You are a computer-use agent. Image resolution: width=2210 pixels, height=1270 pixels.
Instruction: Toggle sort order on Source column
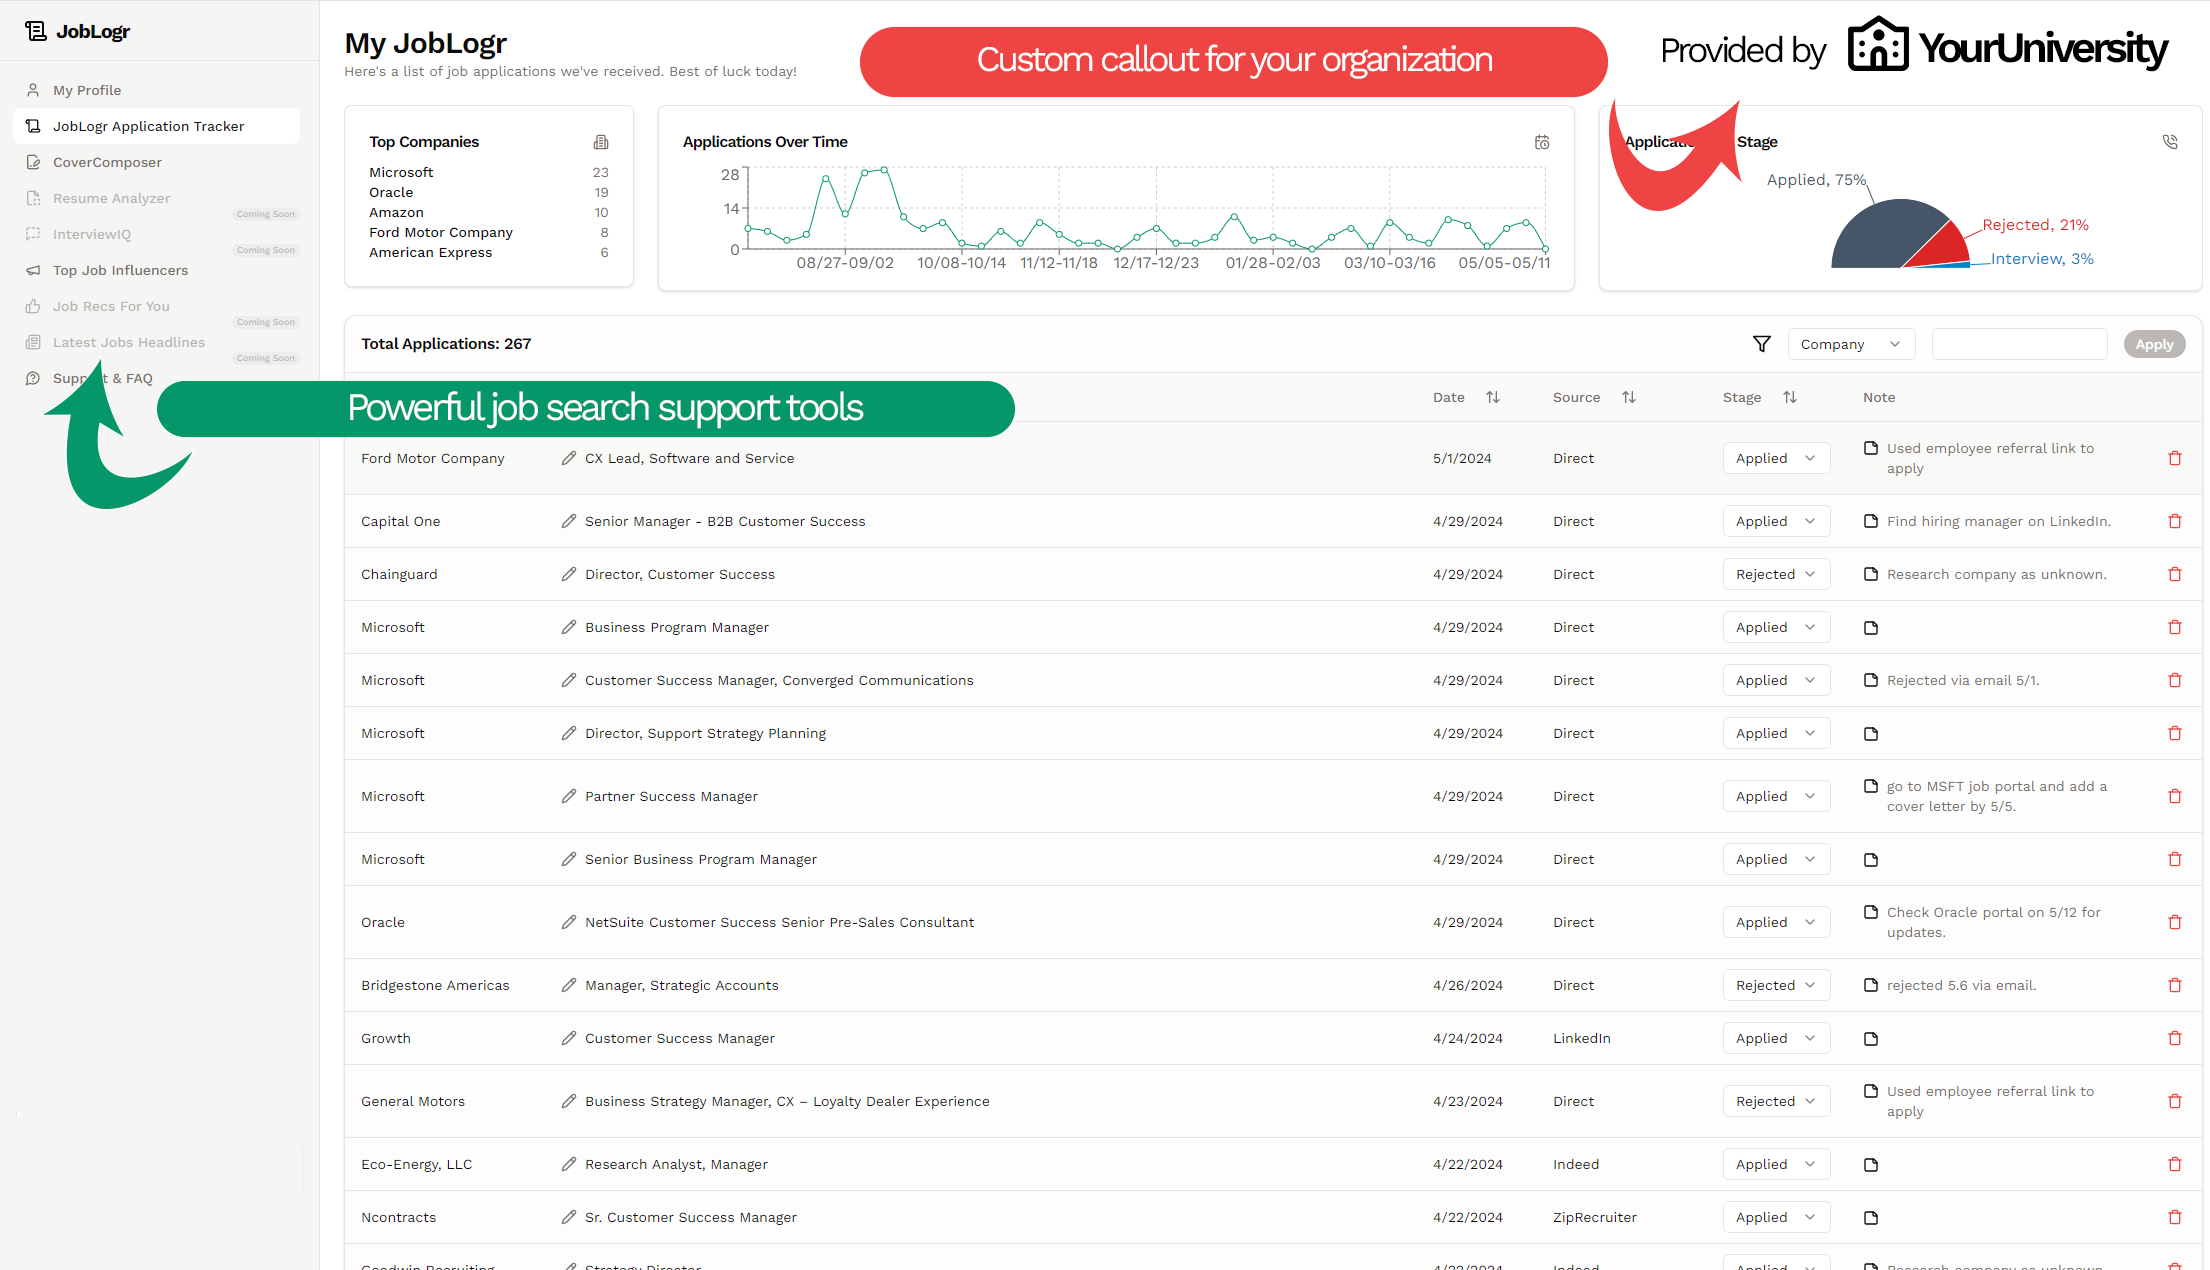(x=1629, y=397)
